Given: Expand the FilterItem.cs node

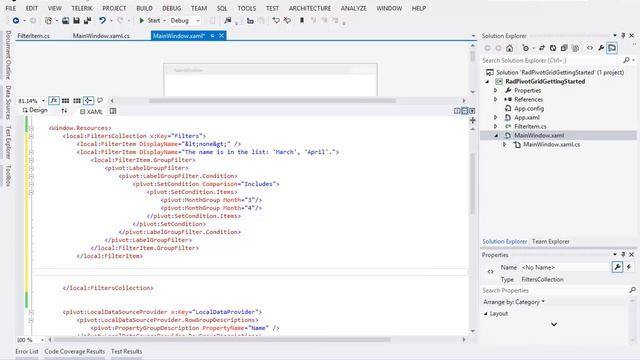Looking at the screenshot, I should [496, 126].
